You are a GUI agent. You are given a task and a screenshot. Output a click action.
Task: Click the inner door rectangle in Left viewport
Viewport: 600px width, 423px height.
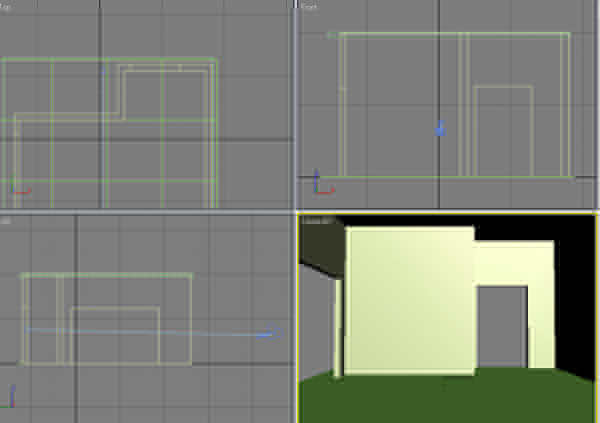tap(115, 308)
